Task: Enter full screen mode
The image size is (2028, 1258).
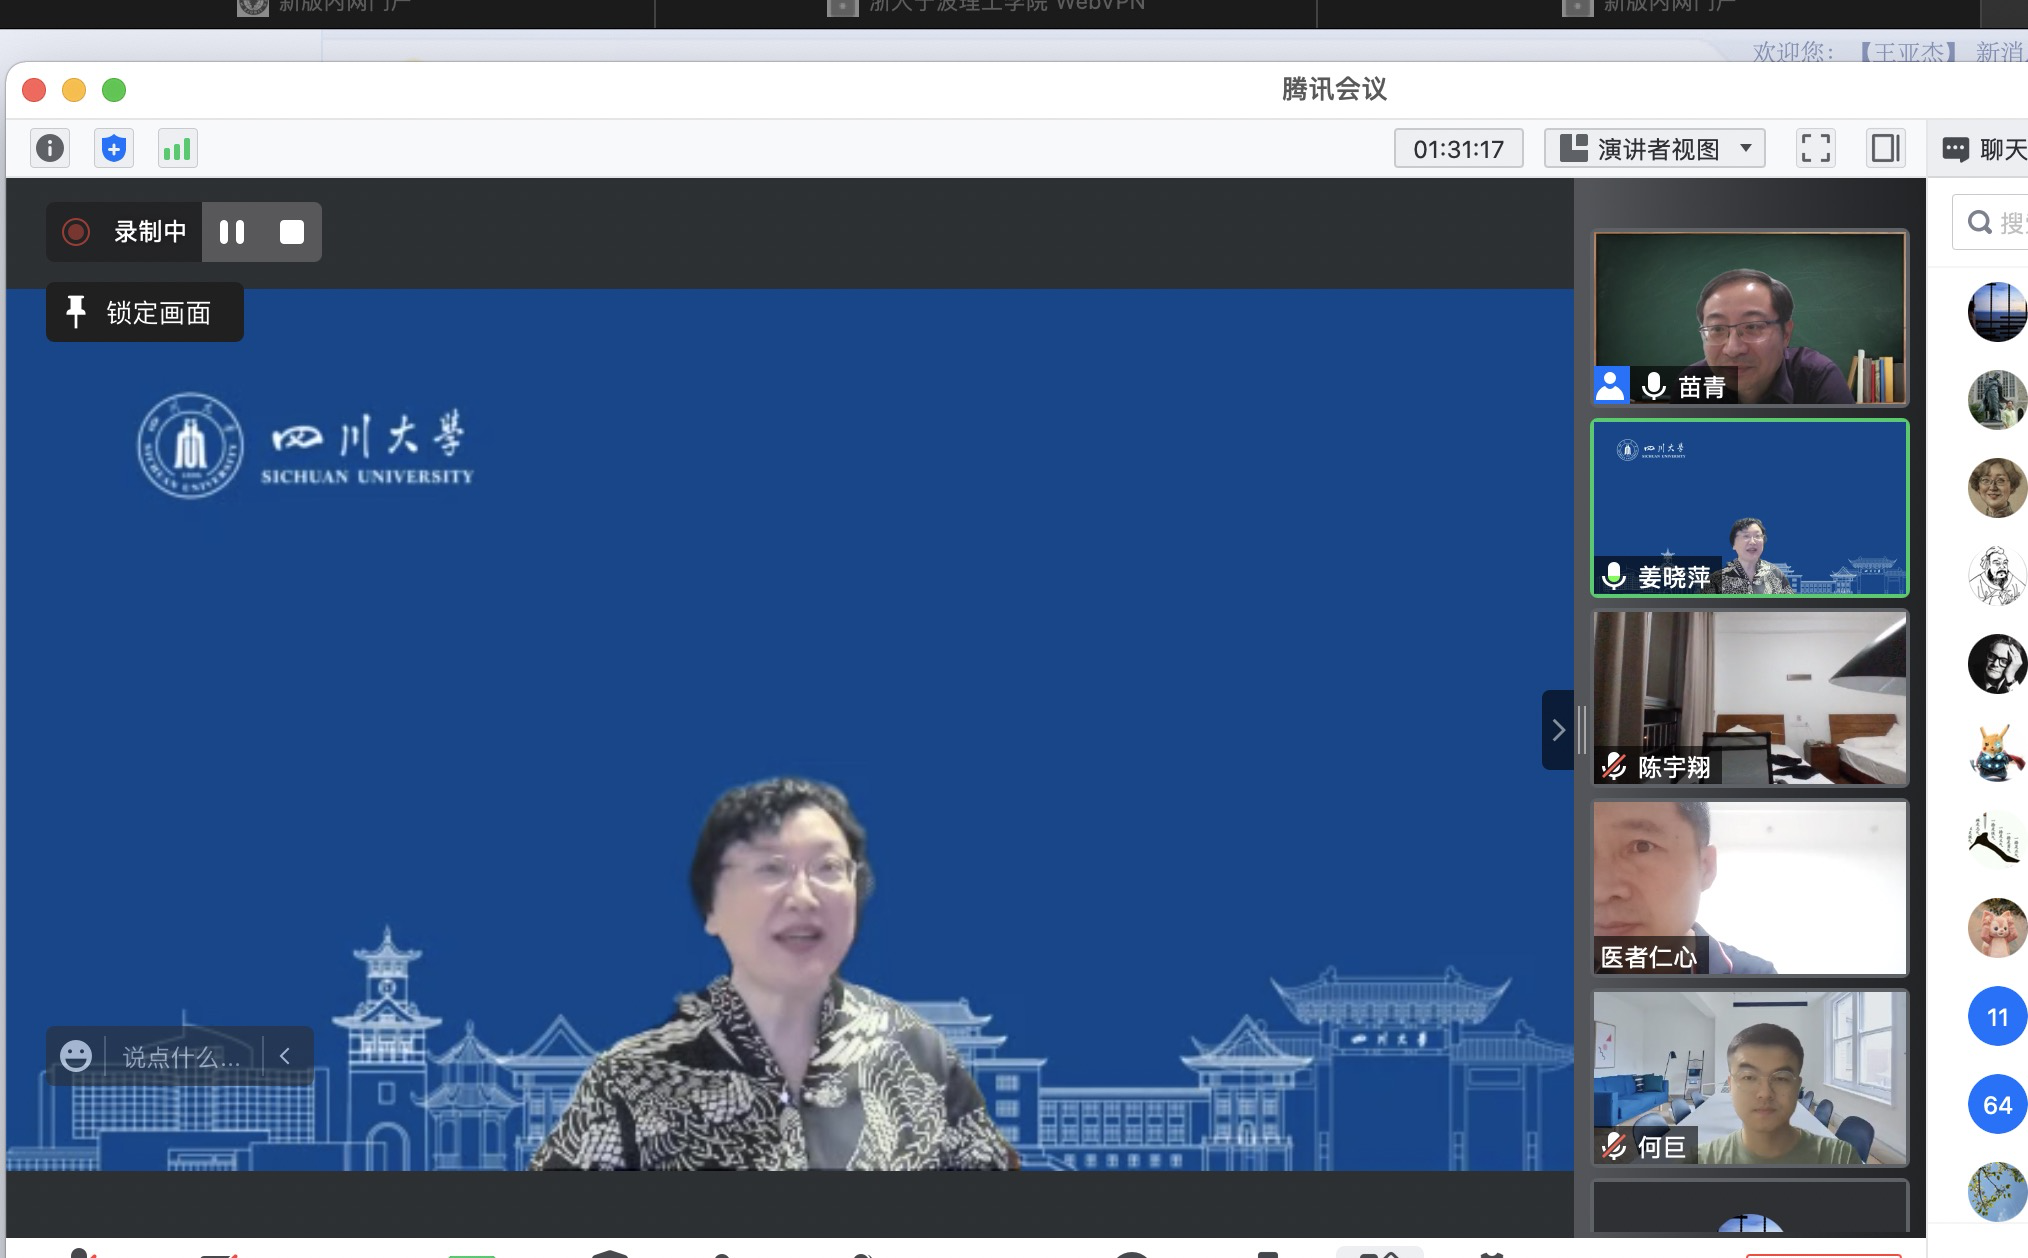Action: [x=1815, y=149]
